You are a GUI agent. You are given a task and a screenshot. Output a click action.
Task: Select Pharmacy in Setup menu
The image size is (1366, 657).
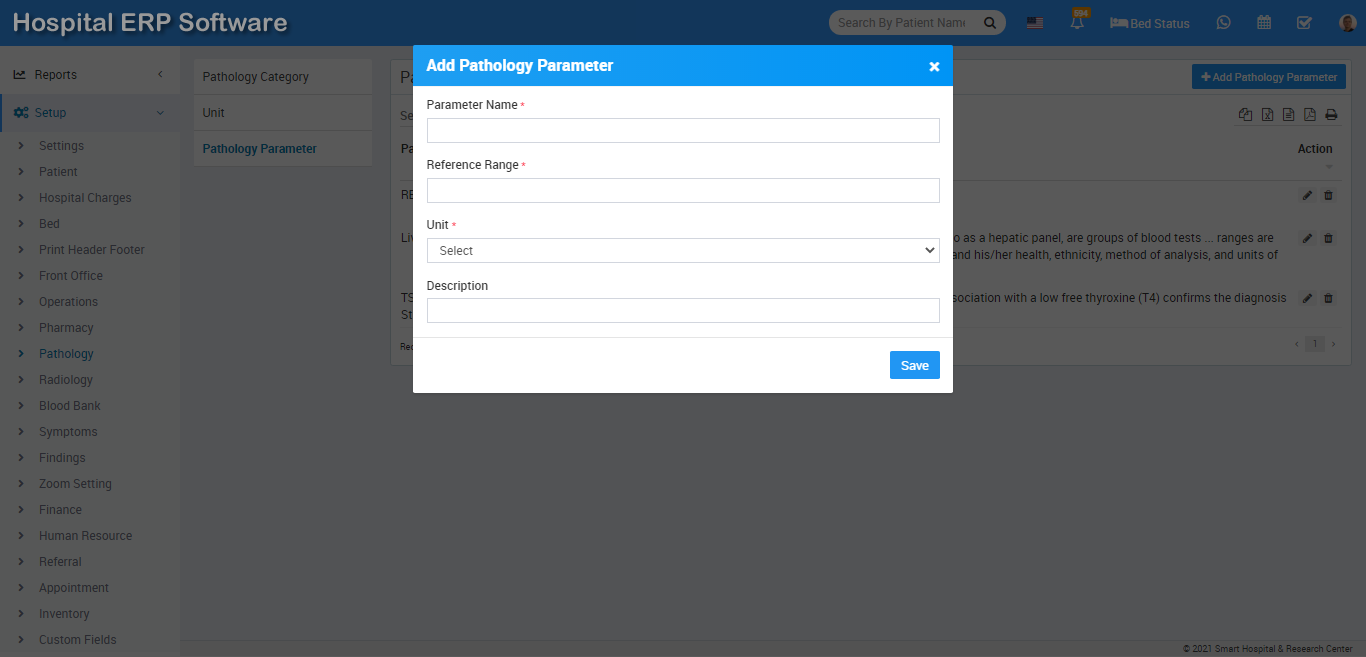66,328
